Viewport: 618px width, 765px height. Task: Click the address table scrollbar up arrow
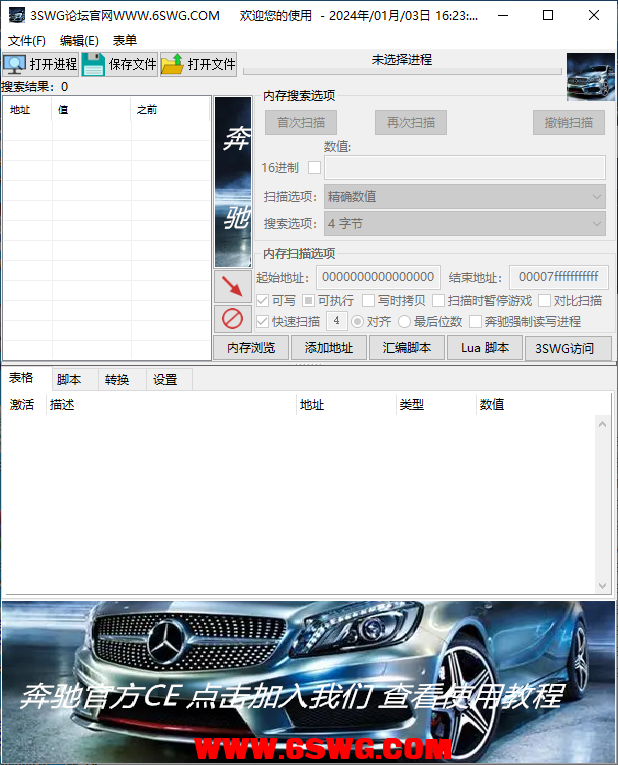(603, 424)
